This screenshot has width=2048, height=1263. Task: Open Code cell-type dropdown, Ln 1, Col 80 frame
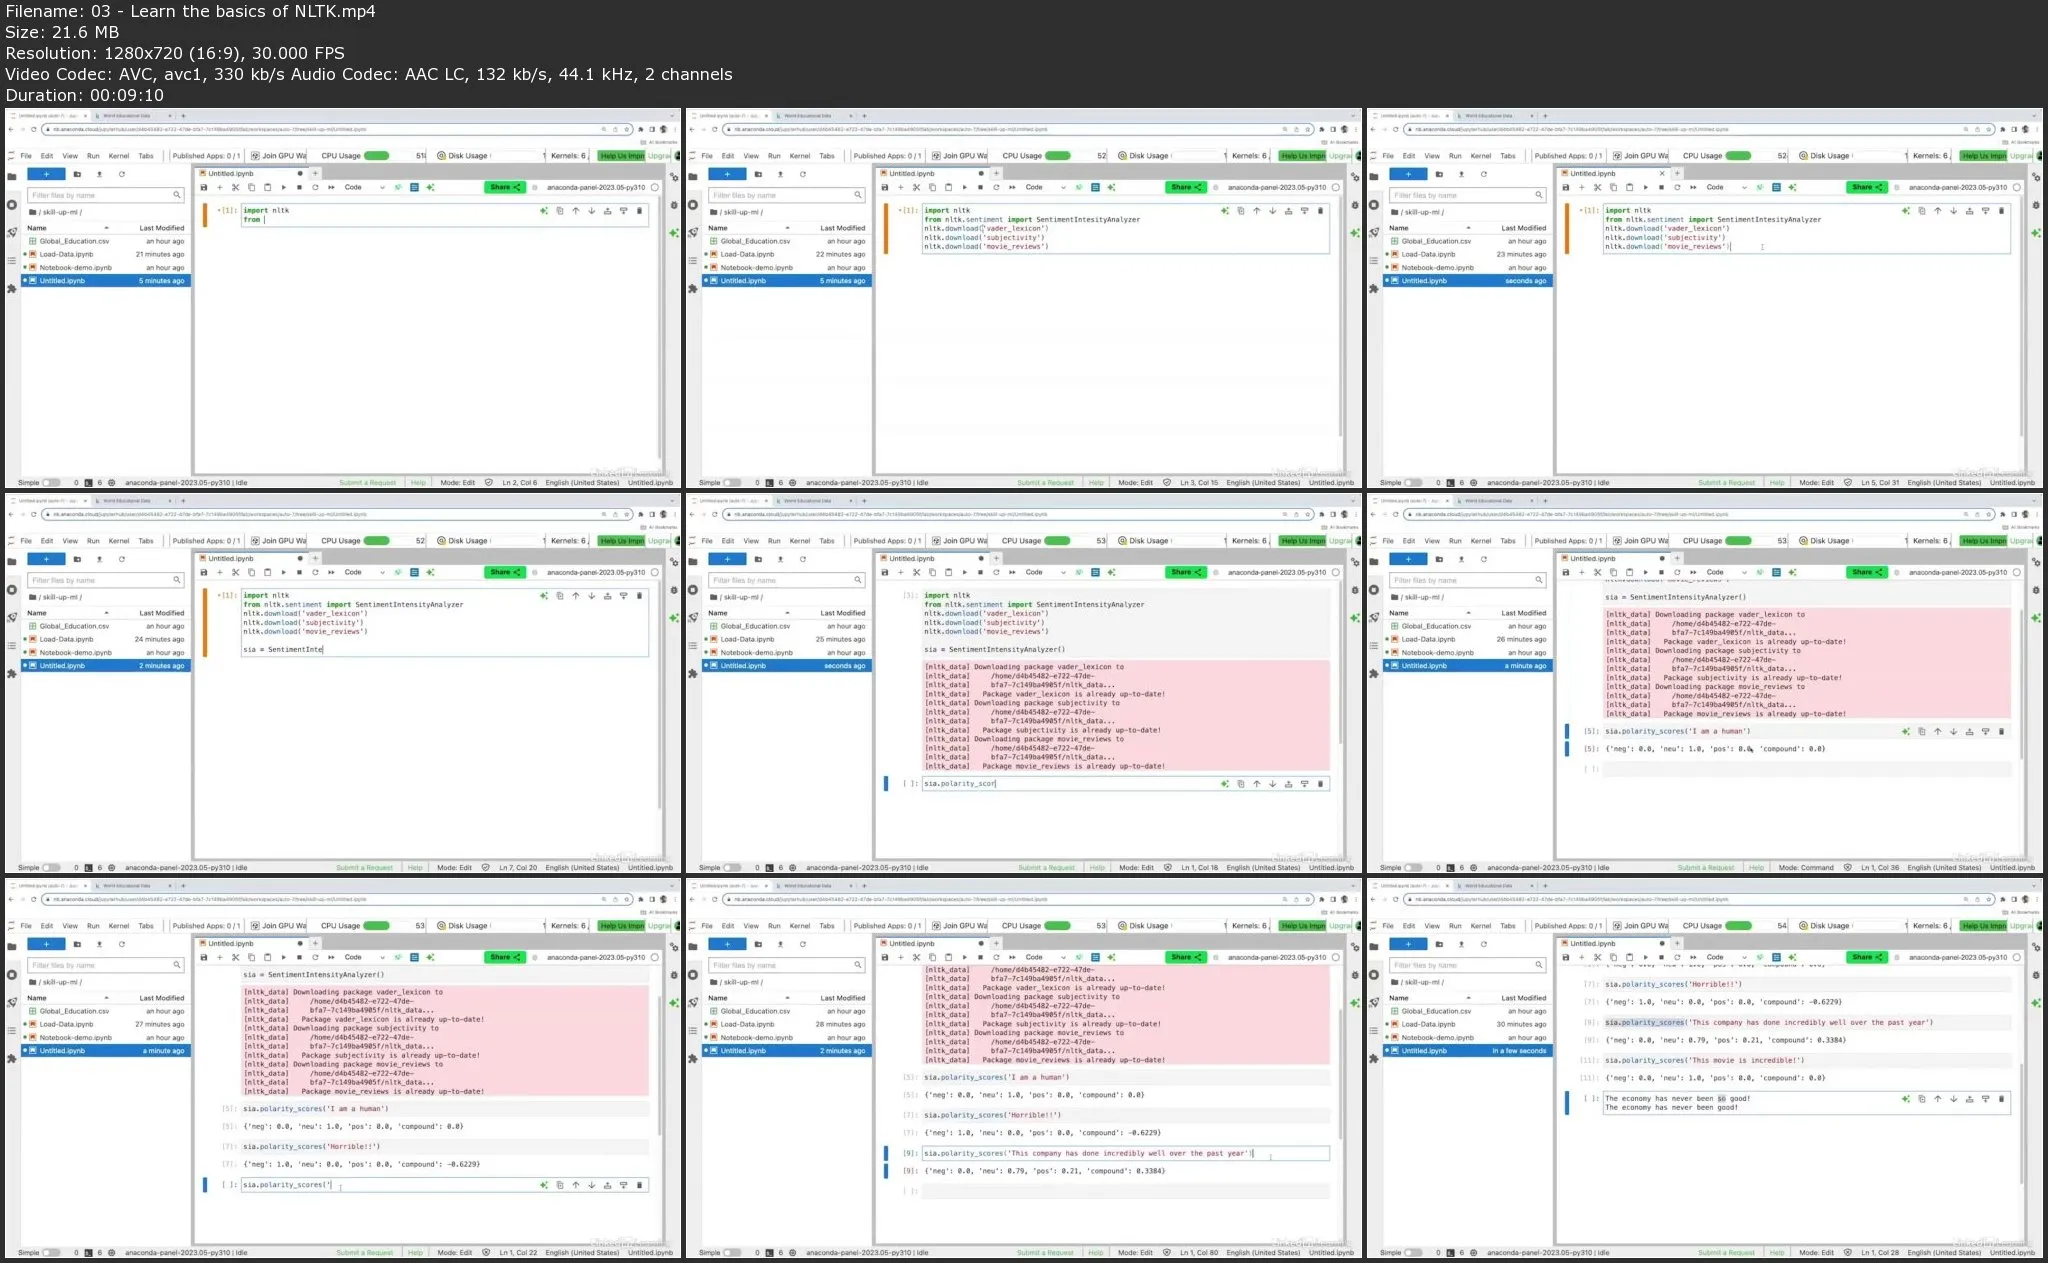(1045, 957)
